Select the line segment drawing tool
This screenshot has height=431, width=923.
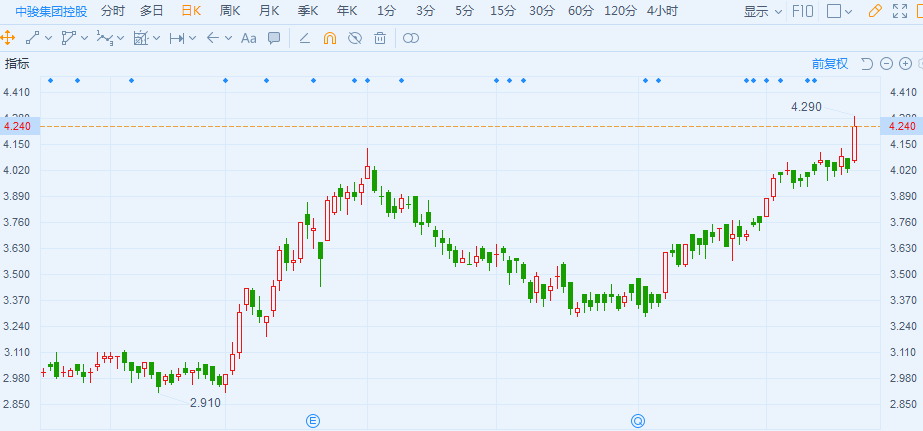coord(33,38)
